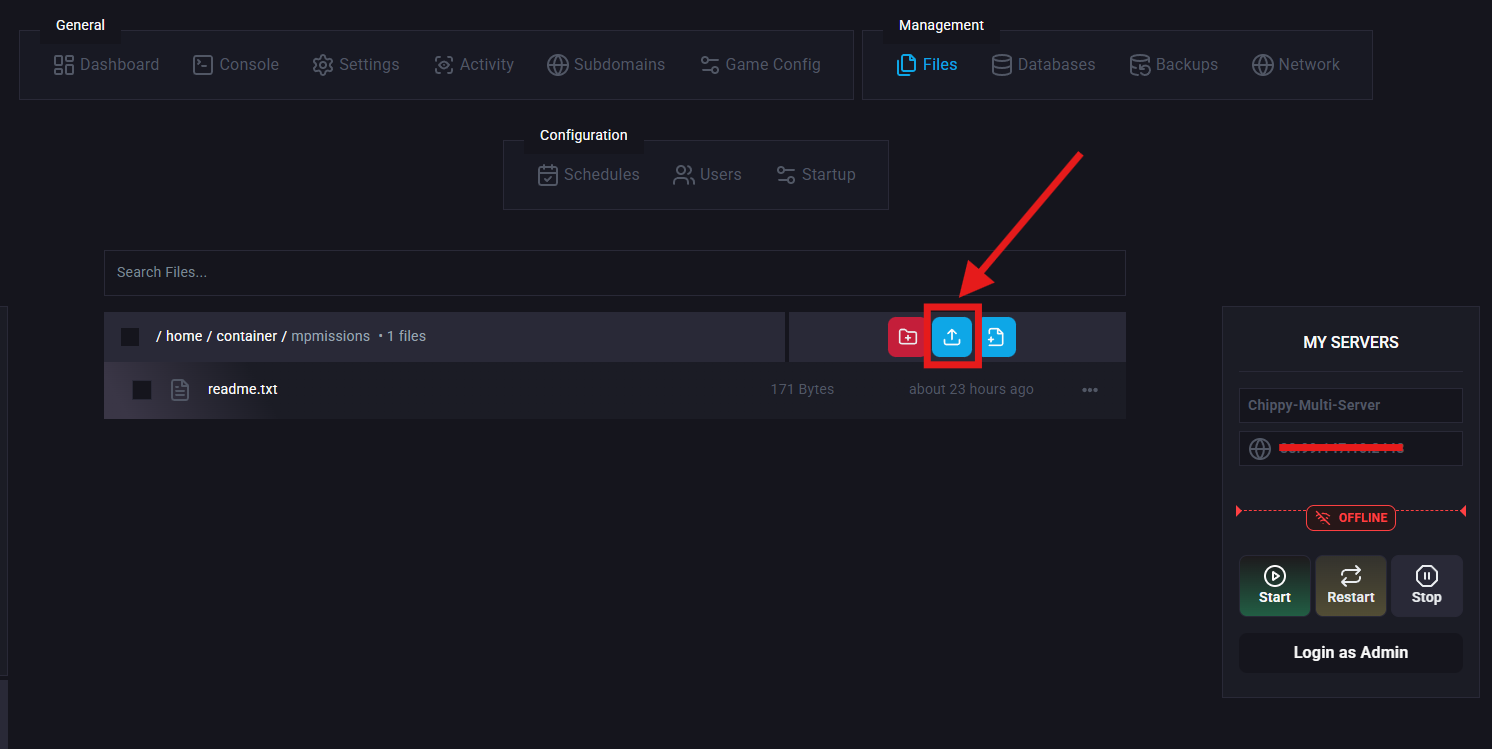Screen dimensions: 1492x749
Task: Click the red new folder icon
Action: [x=908, y=337]
